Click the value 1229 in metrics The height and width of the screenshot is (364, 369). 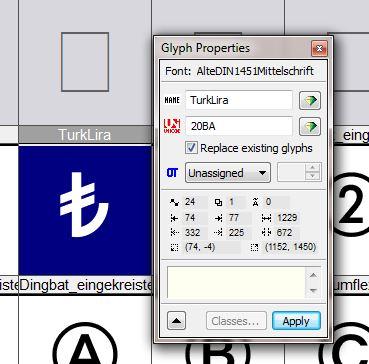point(287,218)
